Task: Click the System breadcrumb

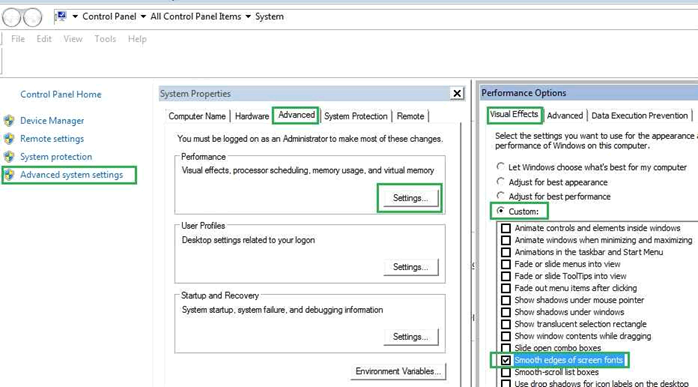Action: [269, 16]
